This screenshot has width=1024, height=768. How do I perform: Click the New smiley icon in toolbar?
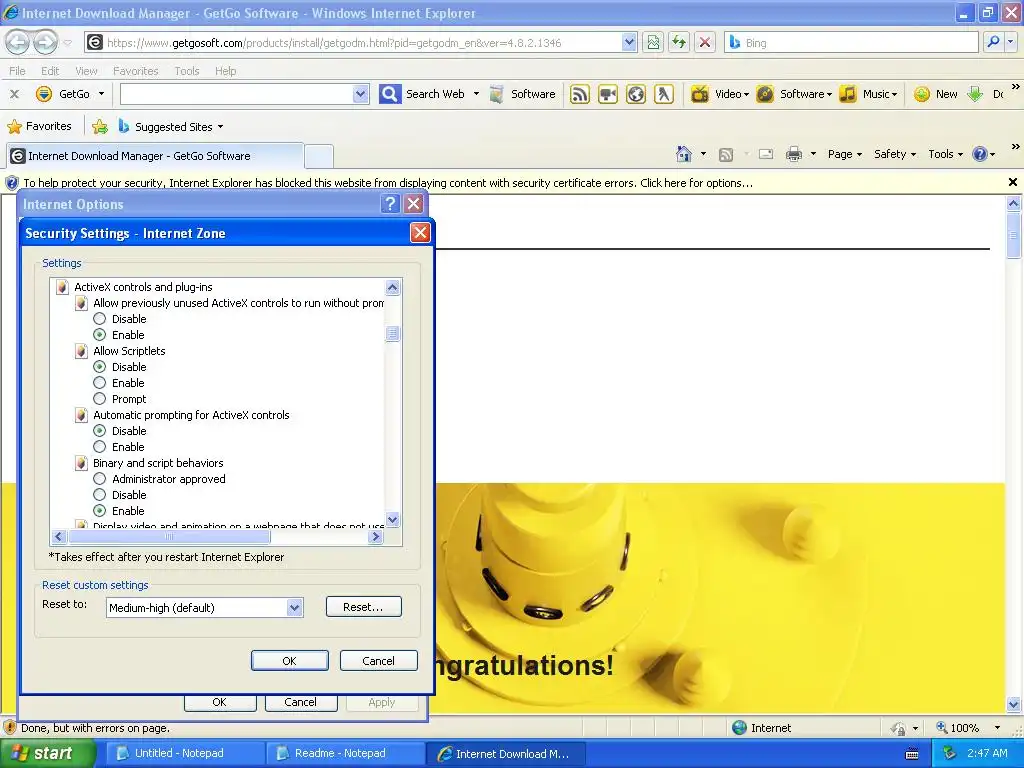(x=921, y=94)
